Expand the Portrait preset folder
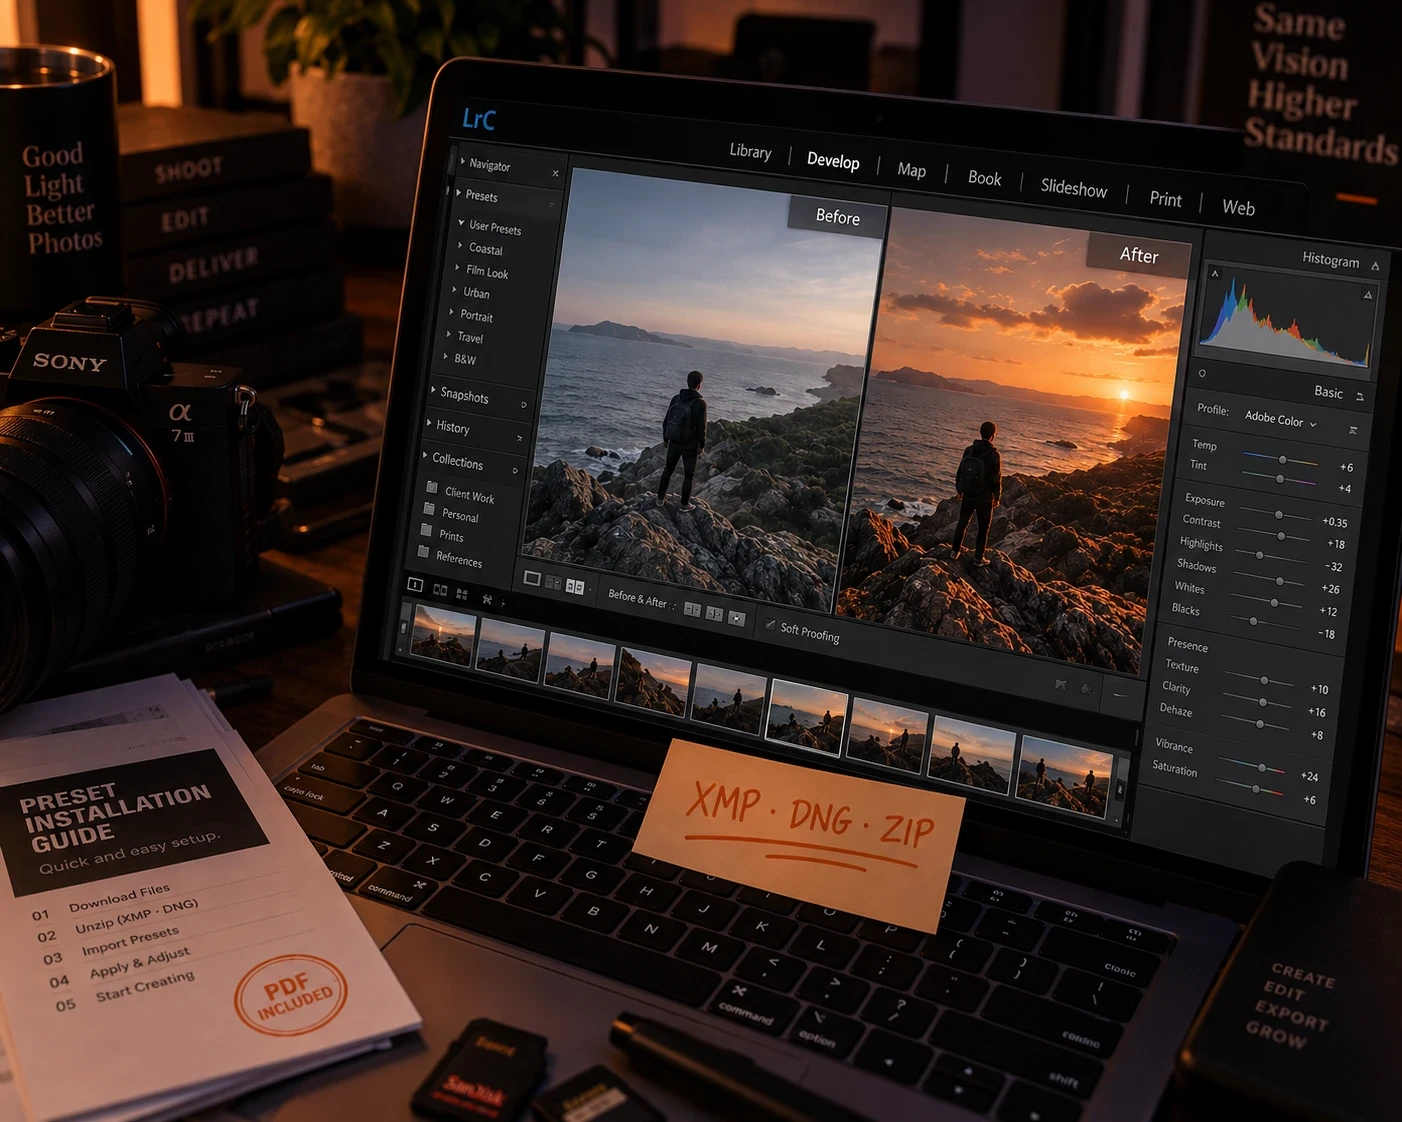The image size is (1402, 1122). pyautogui.click(x=451, y=312)
